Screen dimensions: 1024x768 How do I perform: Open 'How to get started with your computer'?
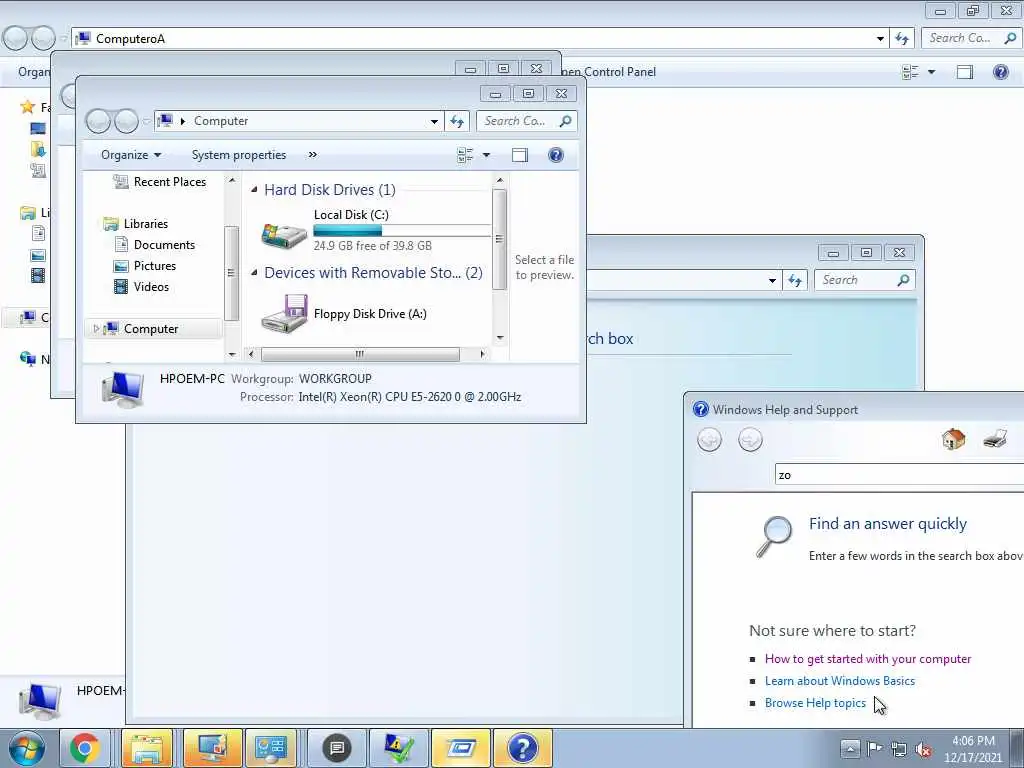tap(868, 658)
